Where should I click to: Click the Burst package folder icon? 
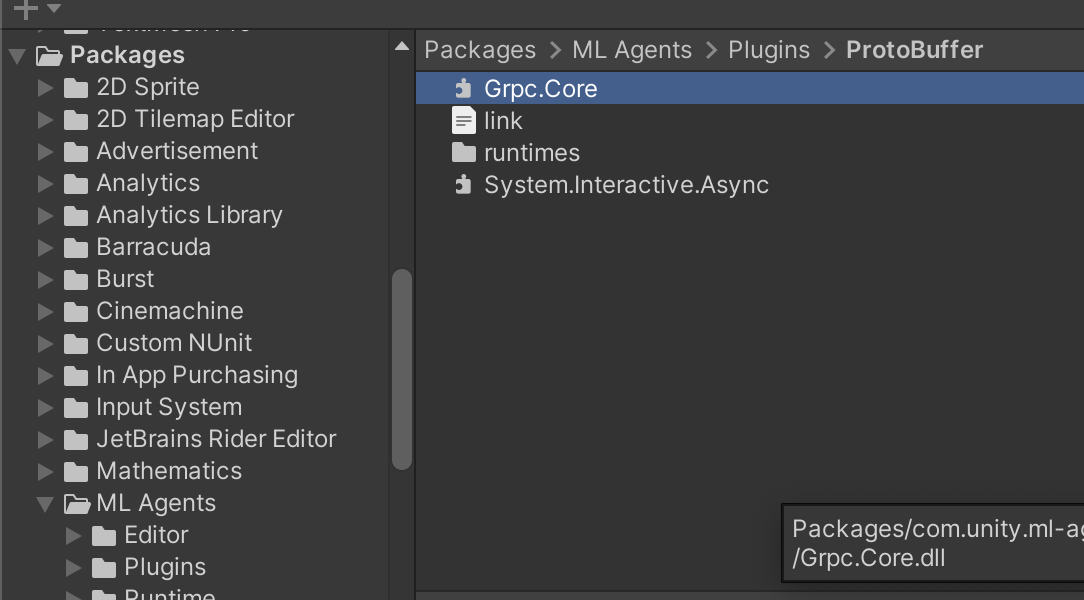pyautogui.click(x=76, y=279)
